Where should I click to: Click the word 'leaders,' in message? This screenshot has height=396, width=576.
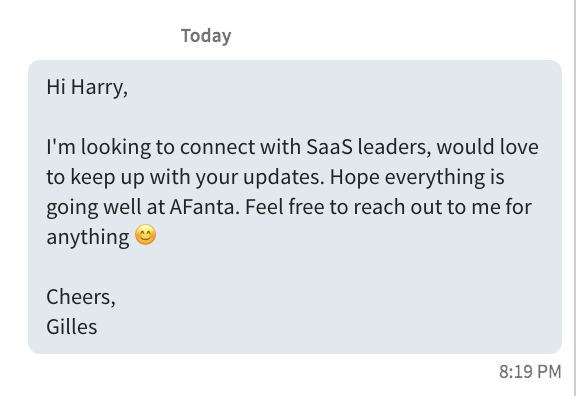(394, 147)
